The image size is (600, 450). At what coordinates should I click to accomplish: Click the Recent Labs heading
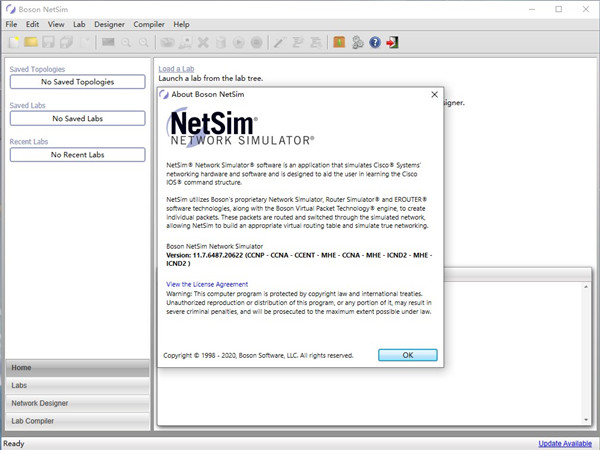point(29,142)
